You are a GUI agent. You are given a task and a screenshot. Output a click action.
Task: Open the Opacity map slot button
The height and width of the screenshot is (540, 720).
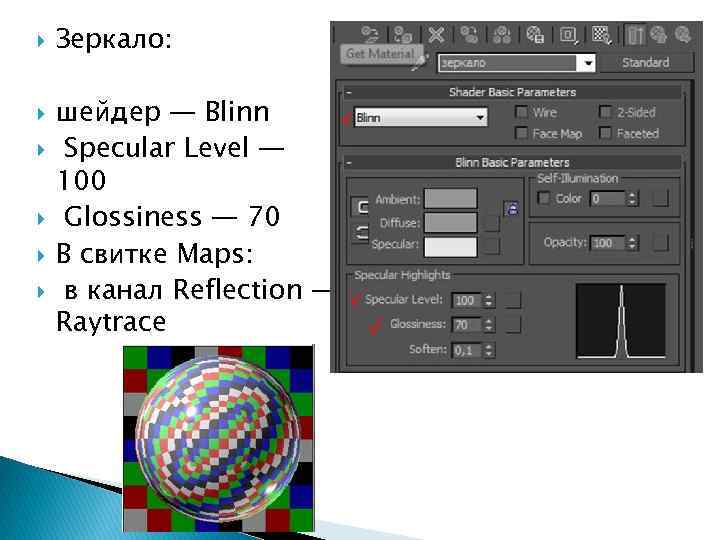[x=660, y=242]
